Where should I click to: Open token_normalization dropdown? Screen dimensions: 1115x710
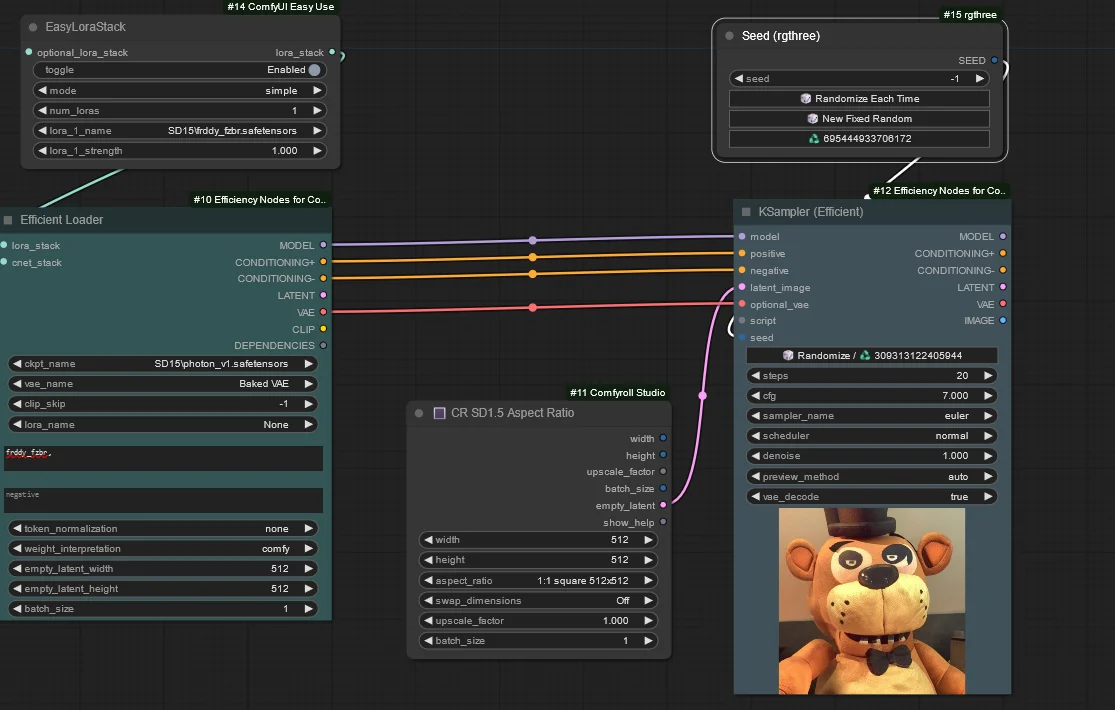pos(162,529)
